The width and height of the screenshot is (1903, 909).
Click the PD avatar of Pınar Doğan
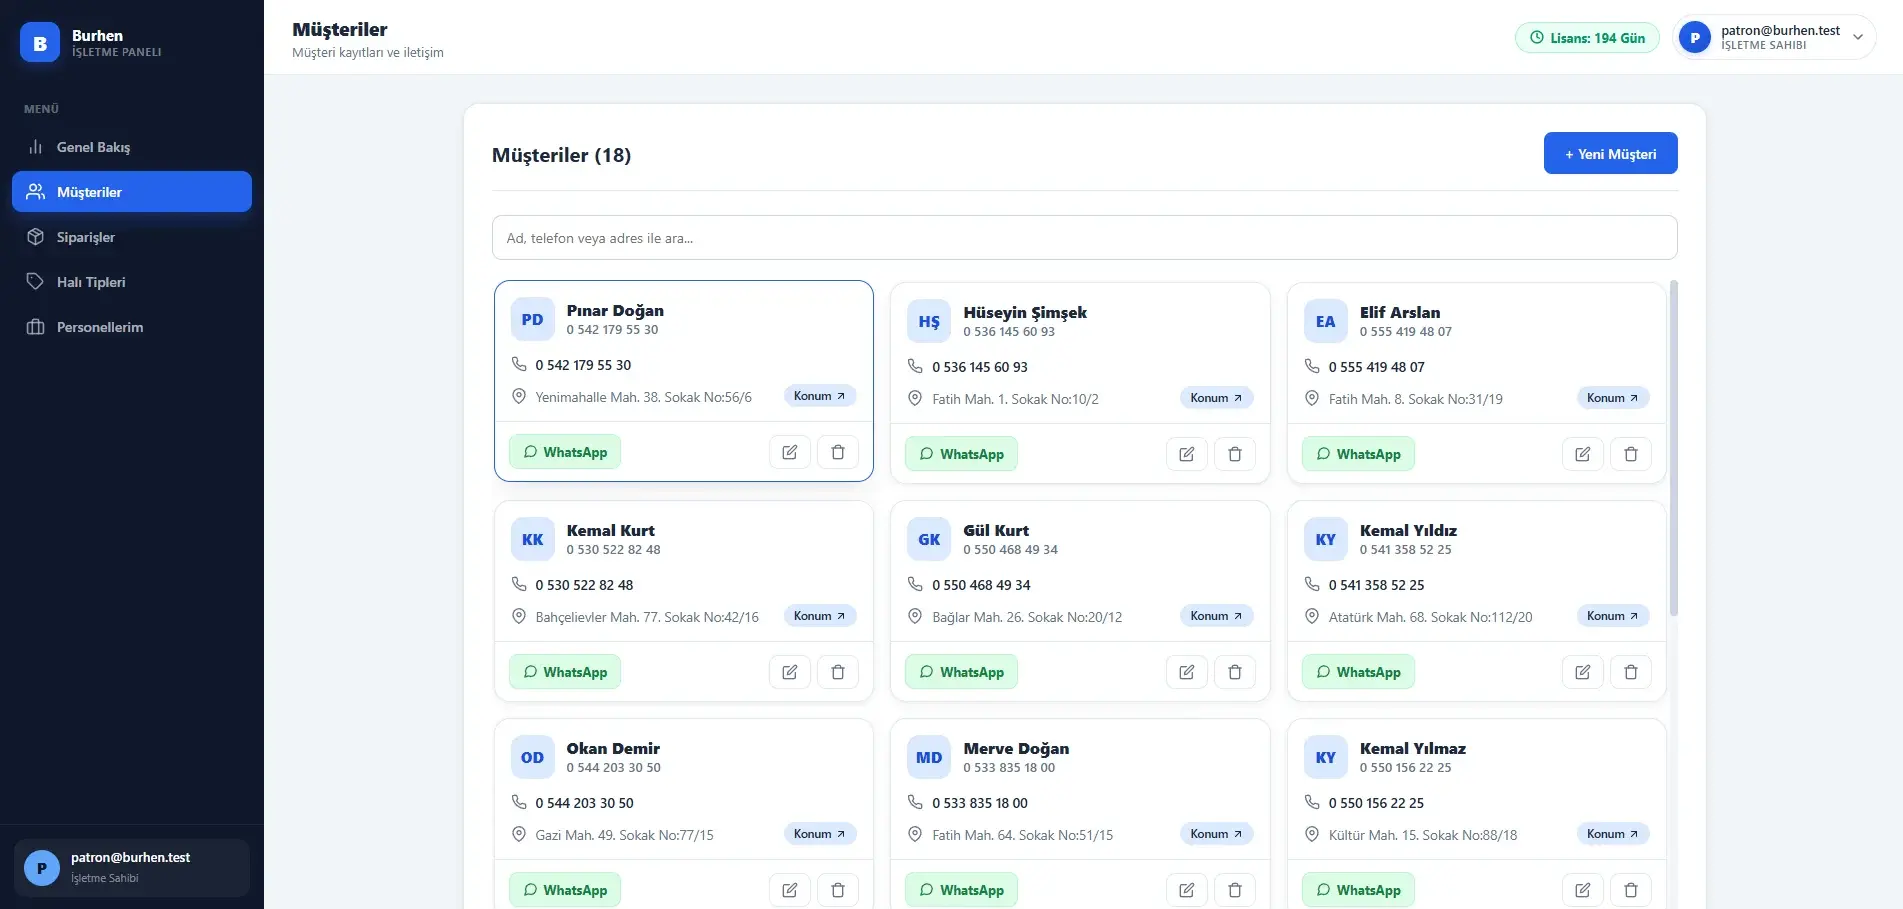(x=532, y=320)
